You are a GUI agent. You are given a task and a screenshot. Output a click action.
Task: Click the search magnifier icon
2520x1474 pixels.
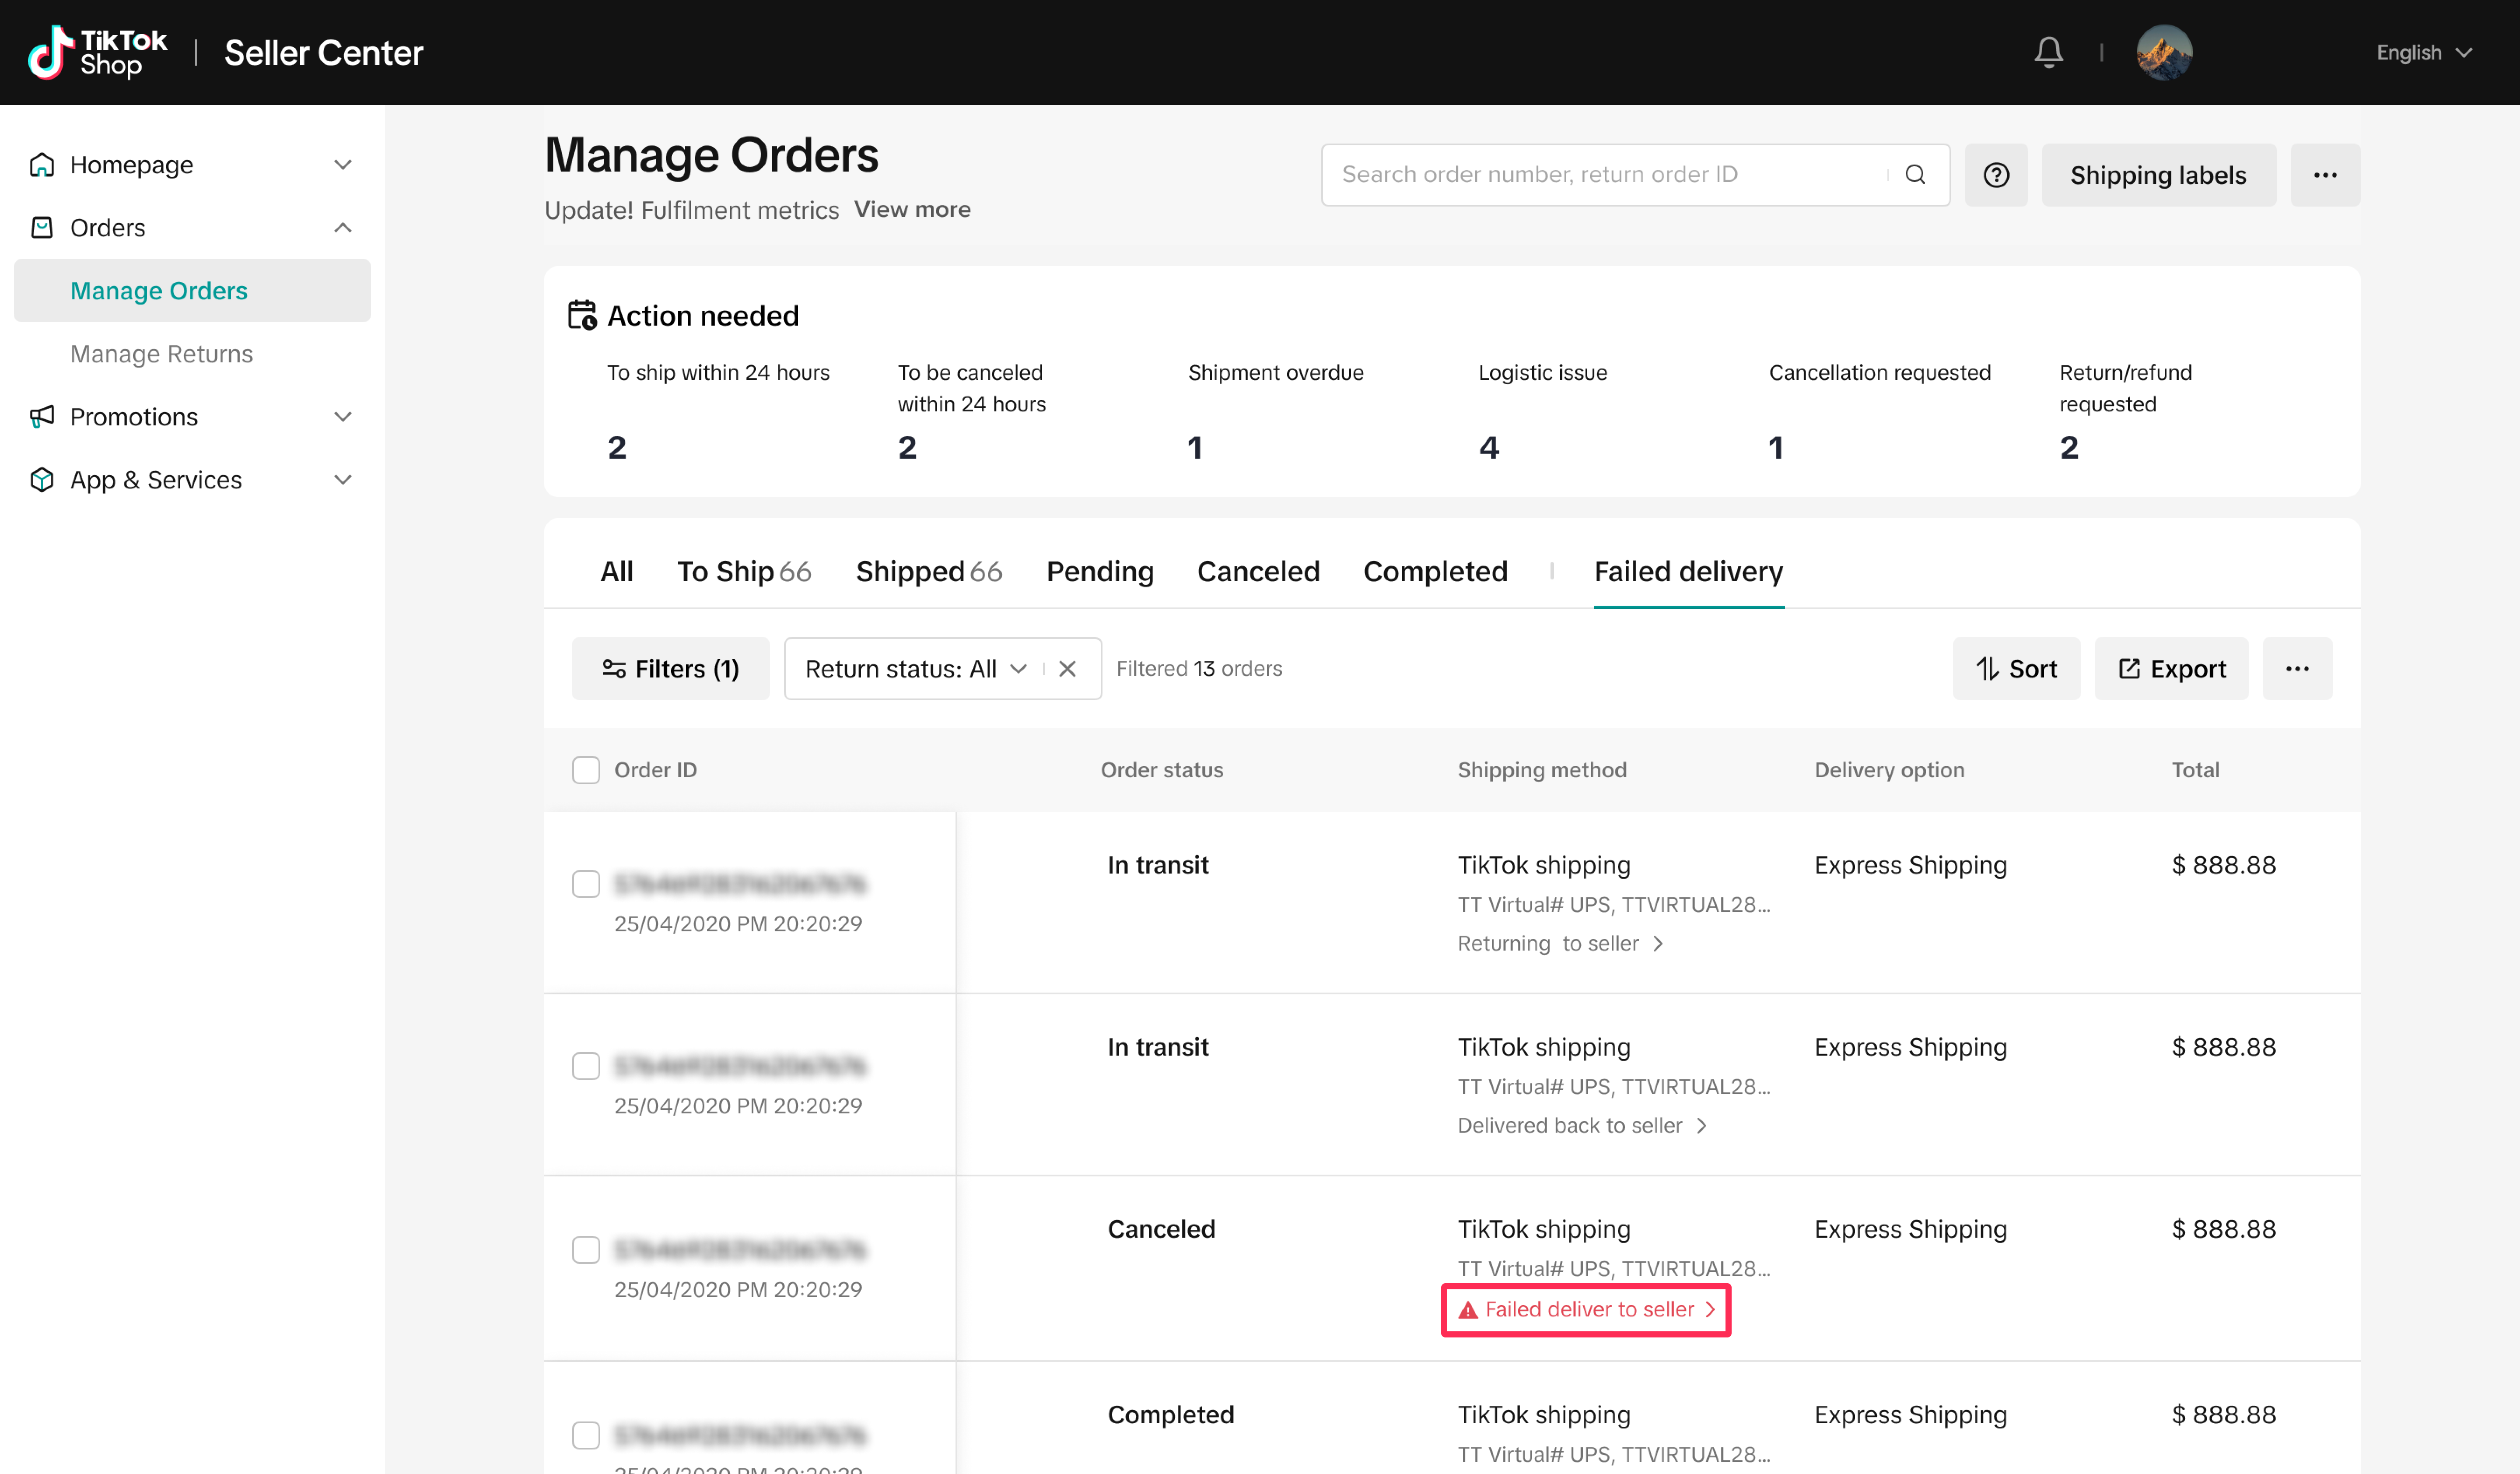point(1914,175)
